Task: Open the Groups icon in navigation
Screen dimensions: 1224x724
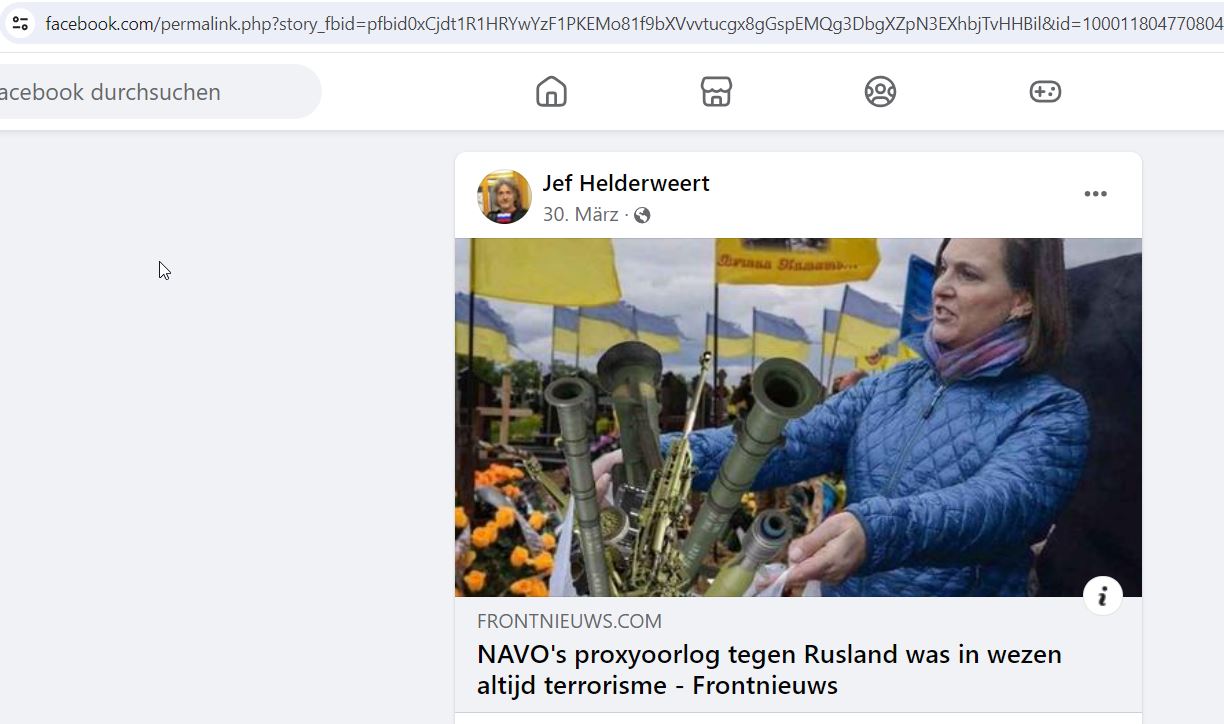Action: (880, 92)
